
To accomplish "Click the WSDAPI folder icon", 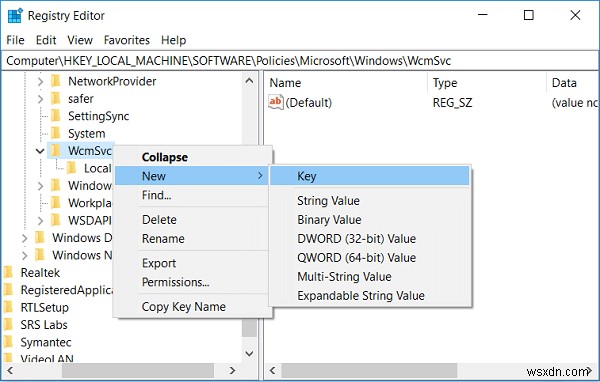I will [56, 220].
